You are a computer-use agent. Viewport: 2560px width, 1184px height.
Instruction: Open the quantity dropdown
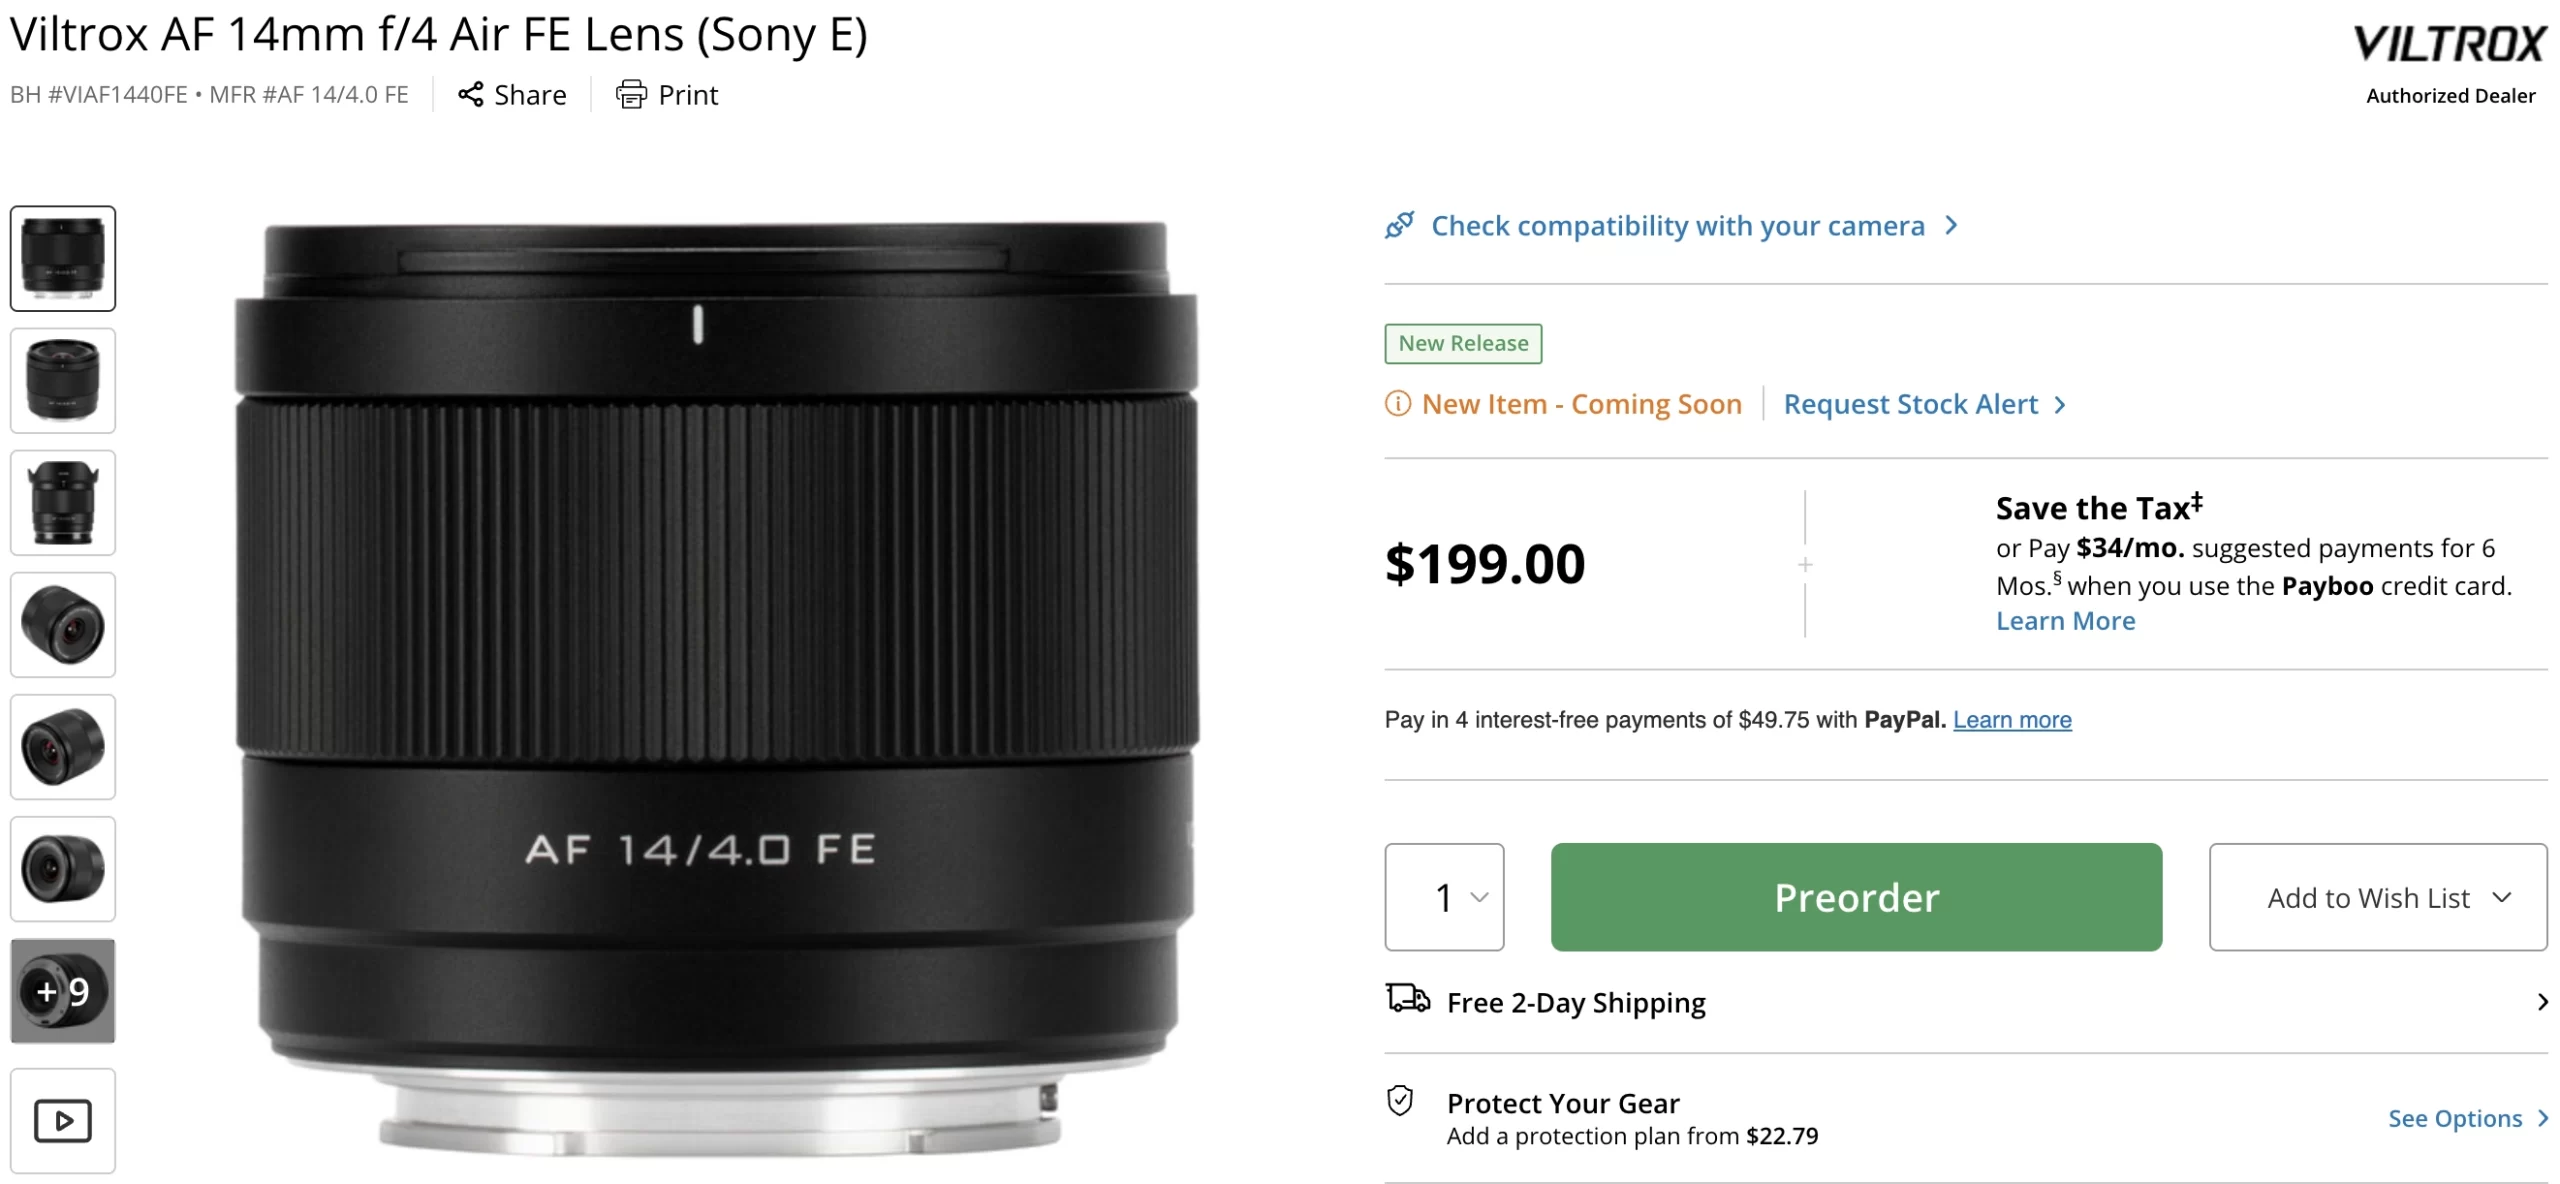(x=1444, y=897)
